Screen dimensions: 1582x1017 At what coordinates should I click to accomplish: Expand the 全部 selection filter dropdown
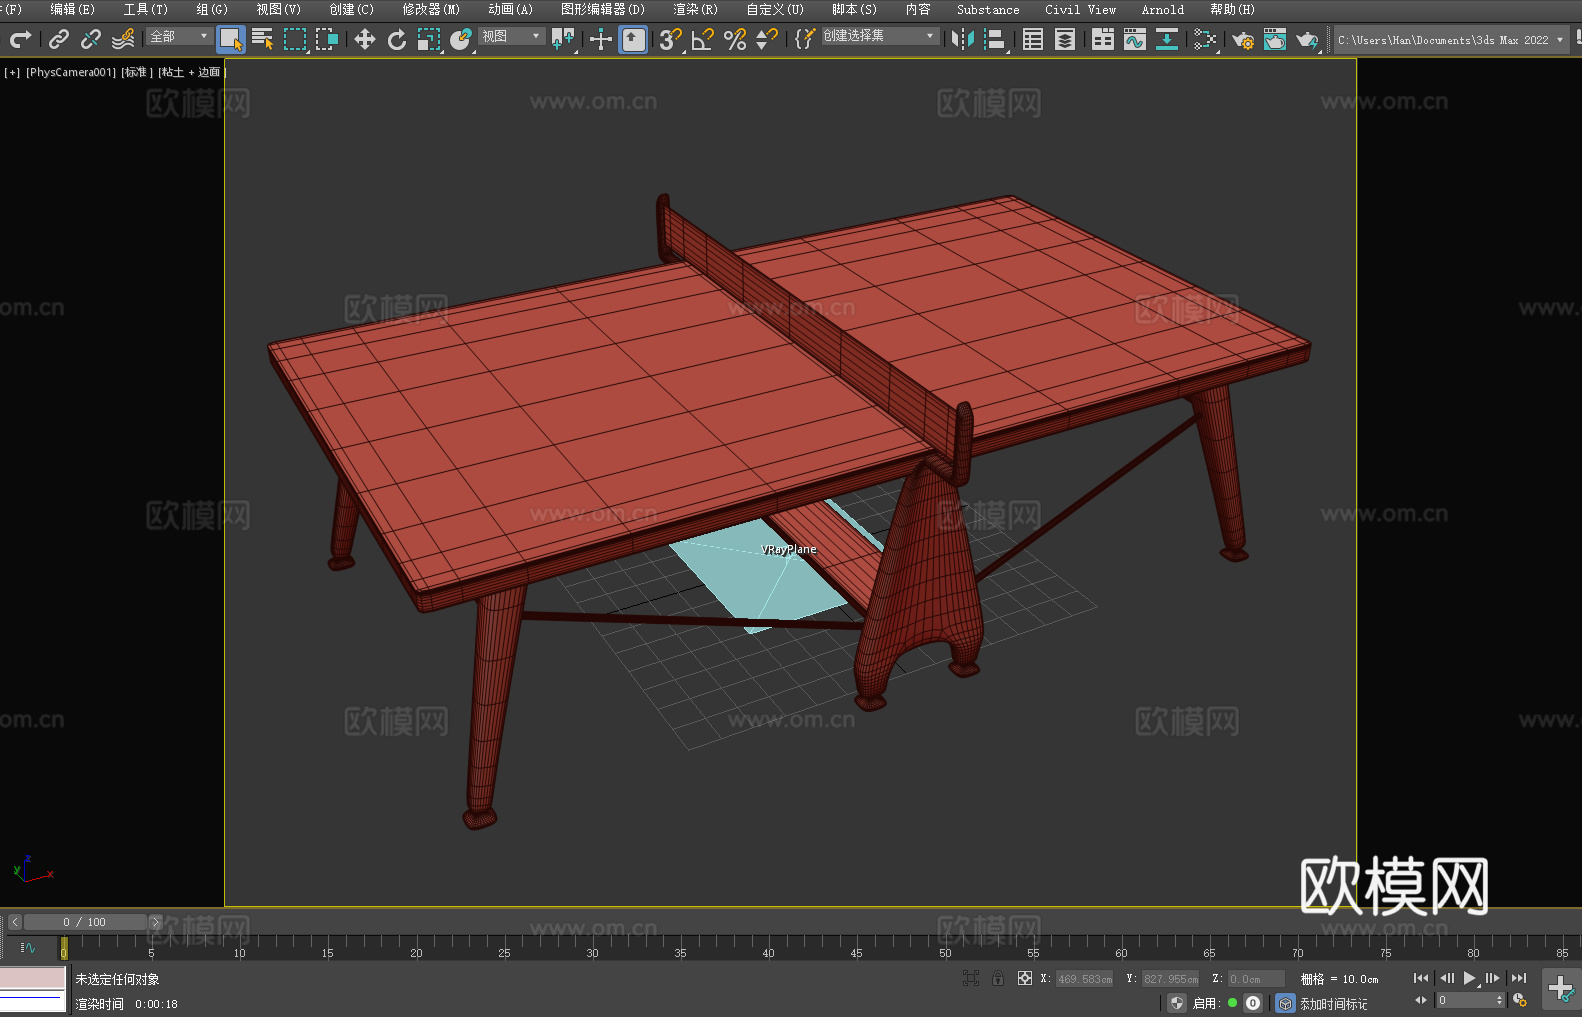coord(179,36)
